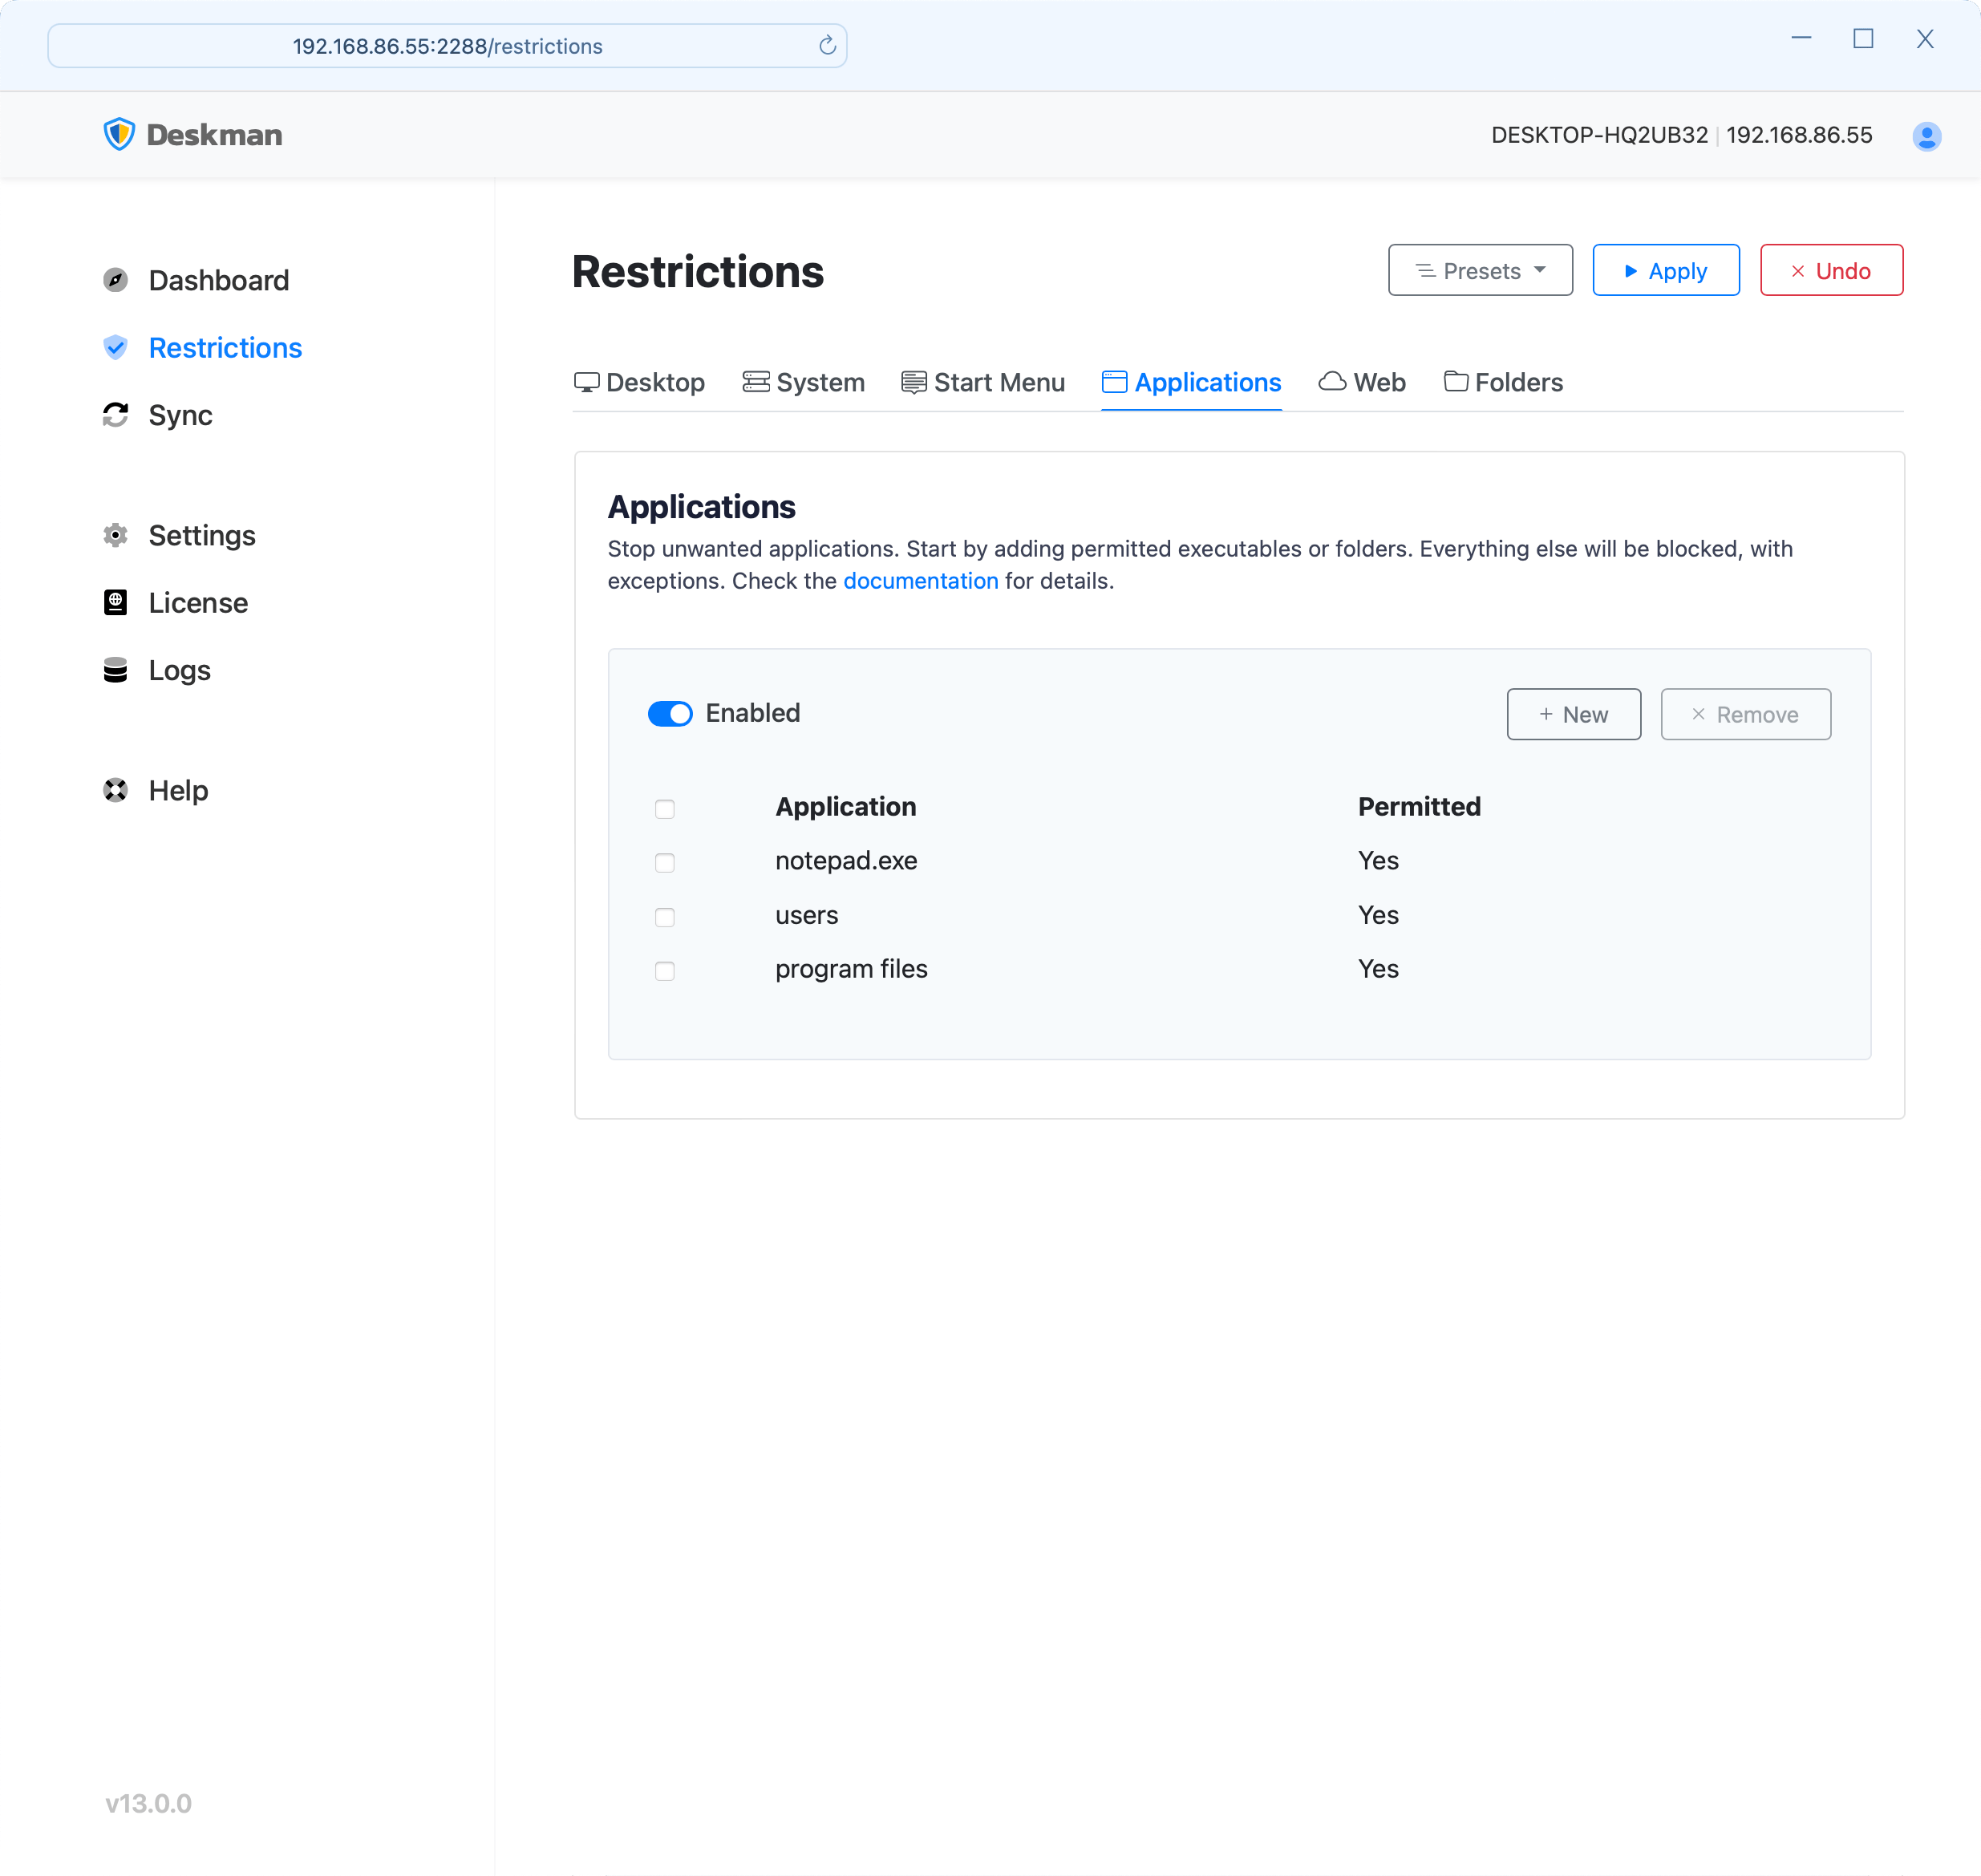Click the DESKTOP-HQ2UB32 host name
The height and width of the screenshot is (1876, 1981).
pyautogui.click(x=1599, y=135)
